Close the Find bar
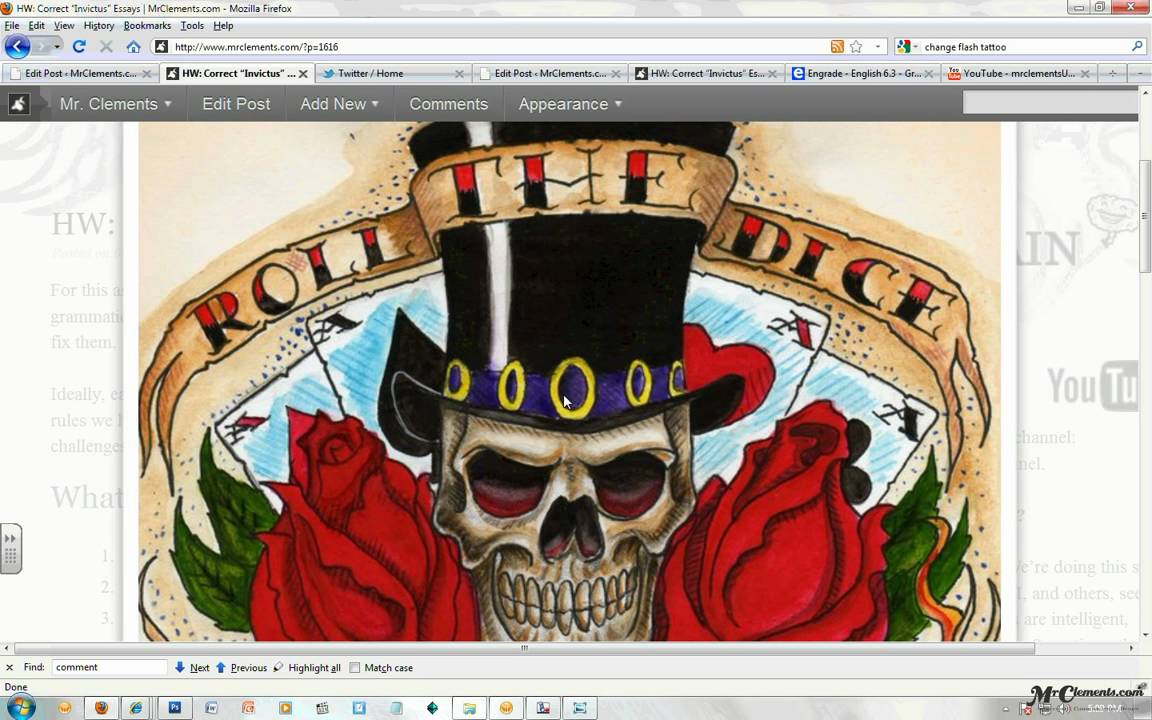Screen dimensions: 1152x720 coord(10,667)
